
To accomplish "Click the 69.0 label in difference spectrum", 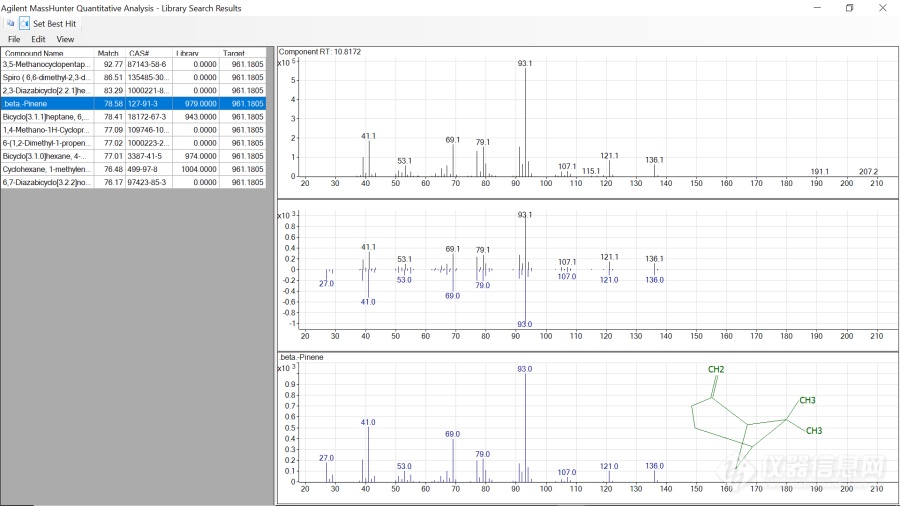I will [x=452, y=296].
